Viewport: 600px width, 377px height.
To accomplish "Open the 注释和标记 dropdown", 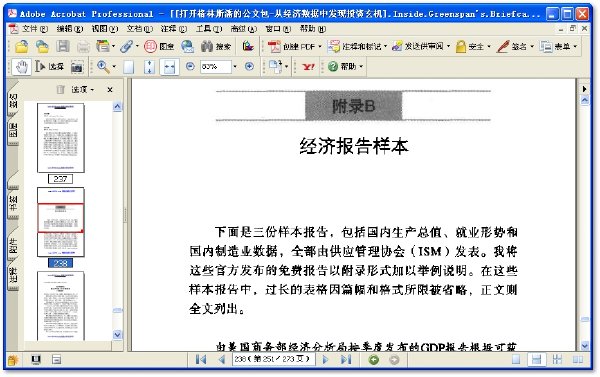I will tap(357, 46).
